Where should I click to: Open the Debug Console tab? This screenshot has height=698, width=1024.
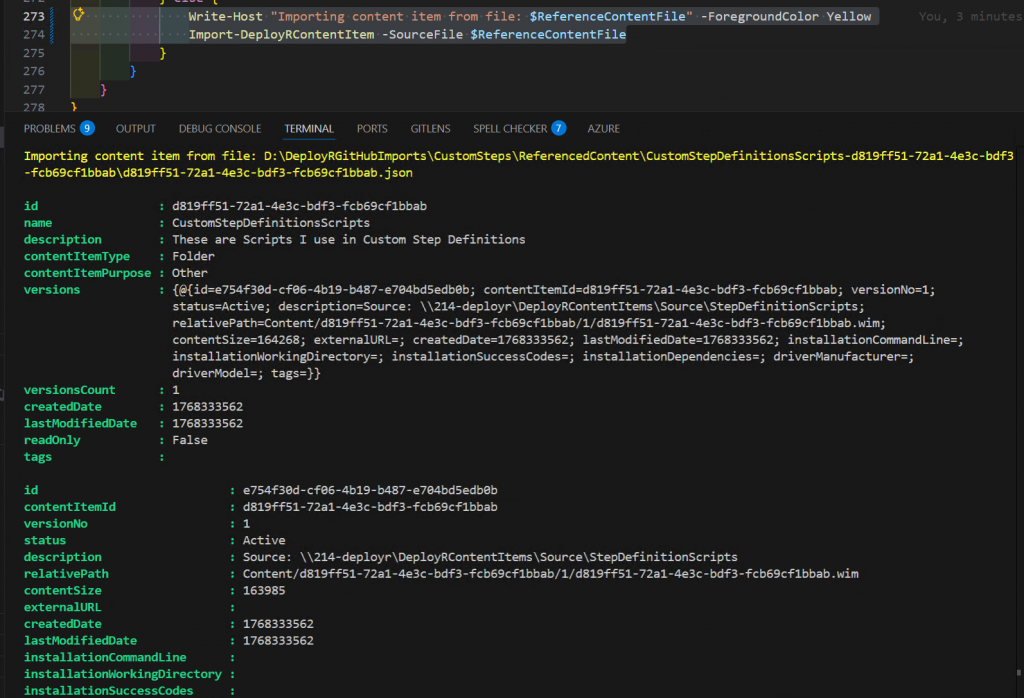coord(220,128)
